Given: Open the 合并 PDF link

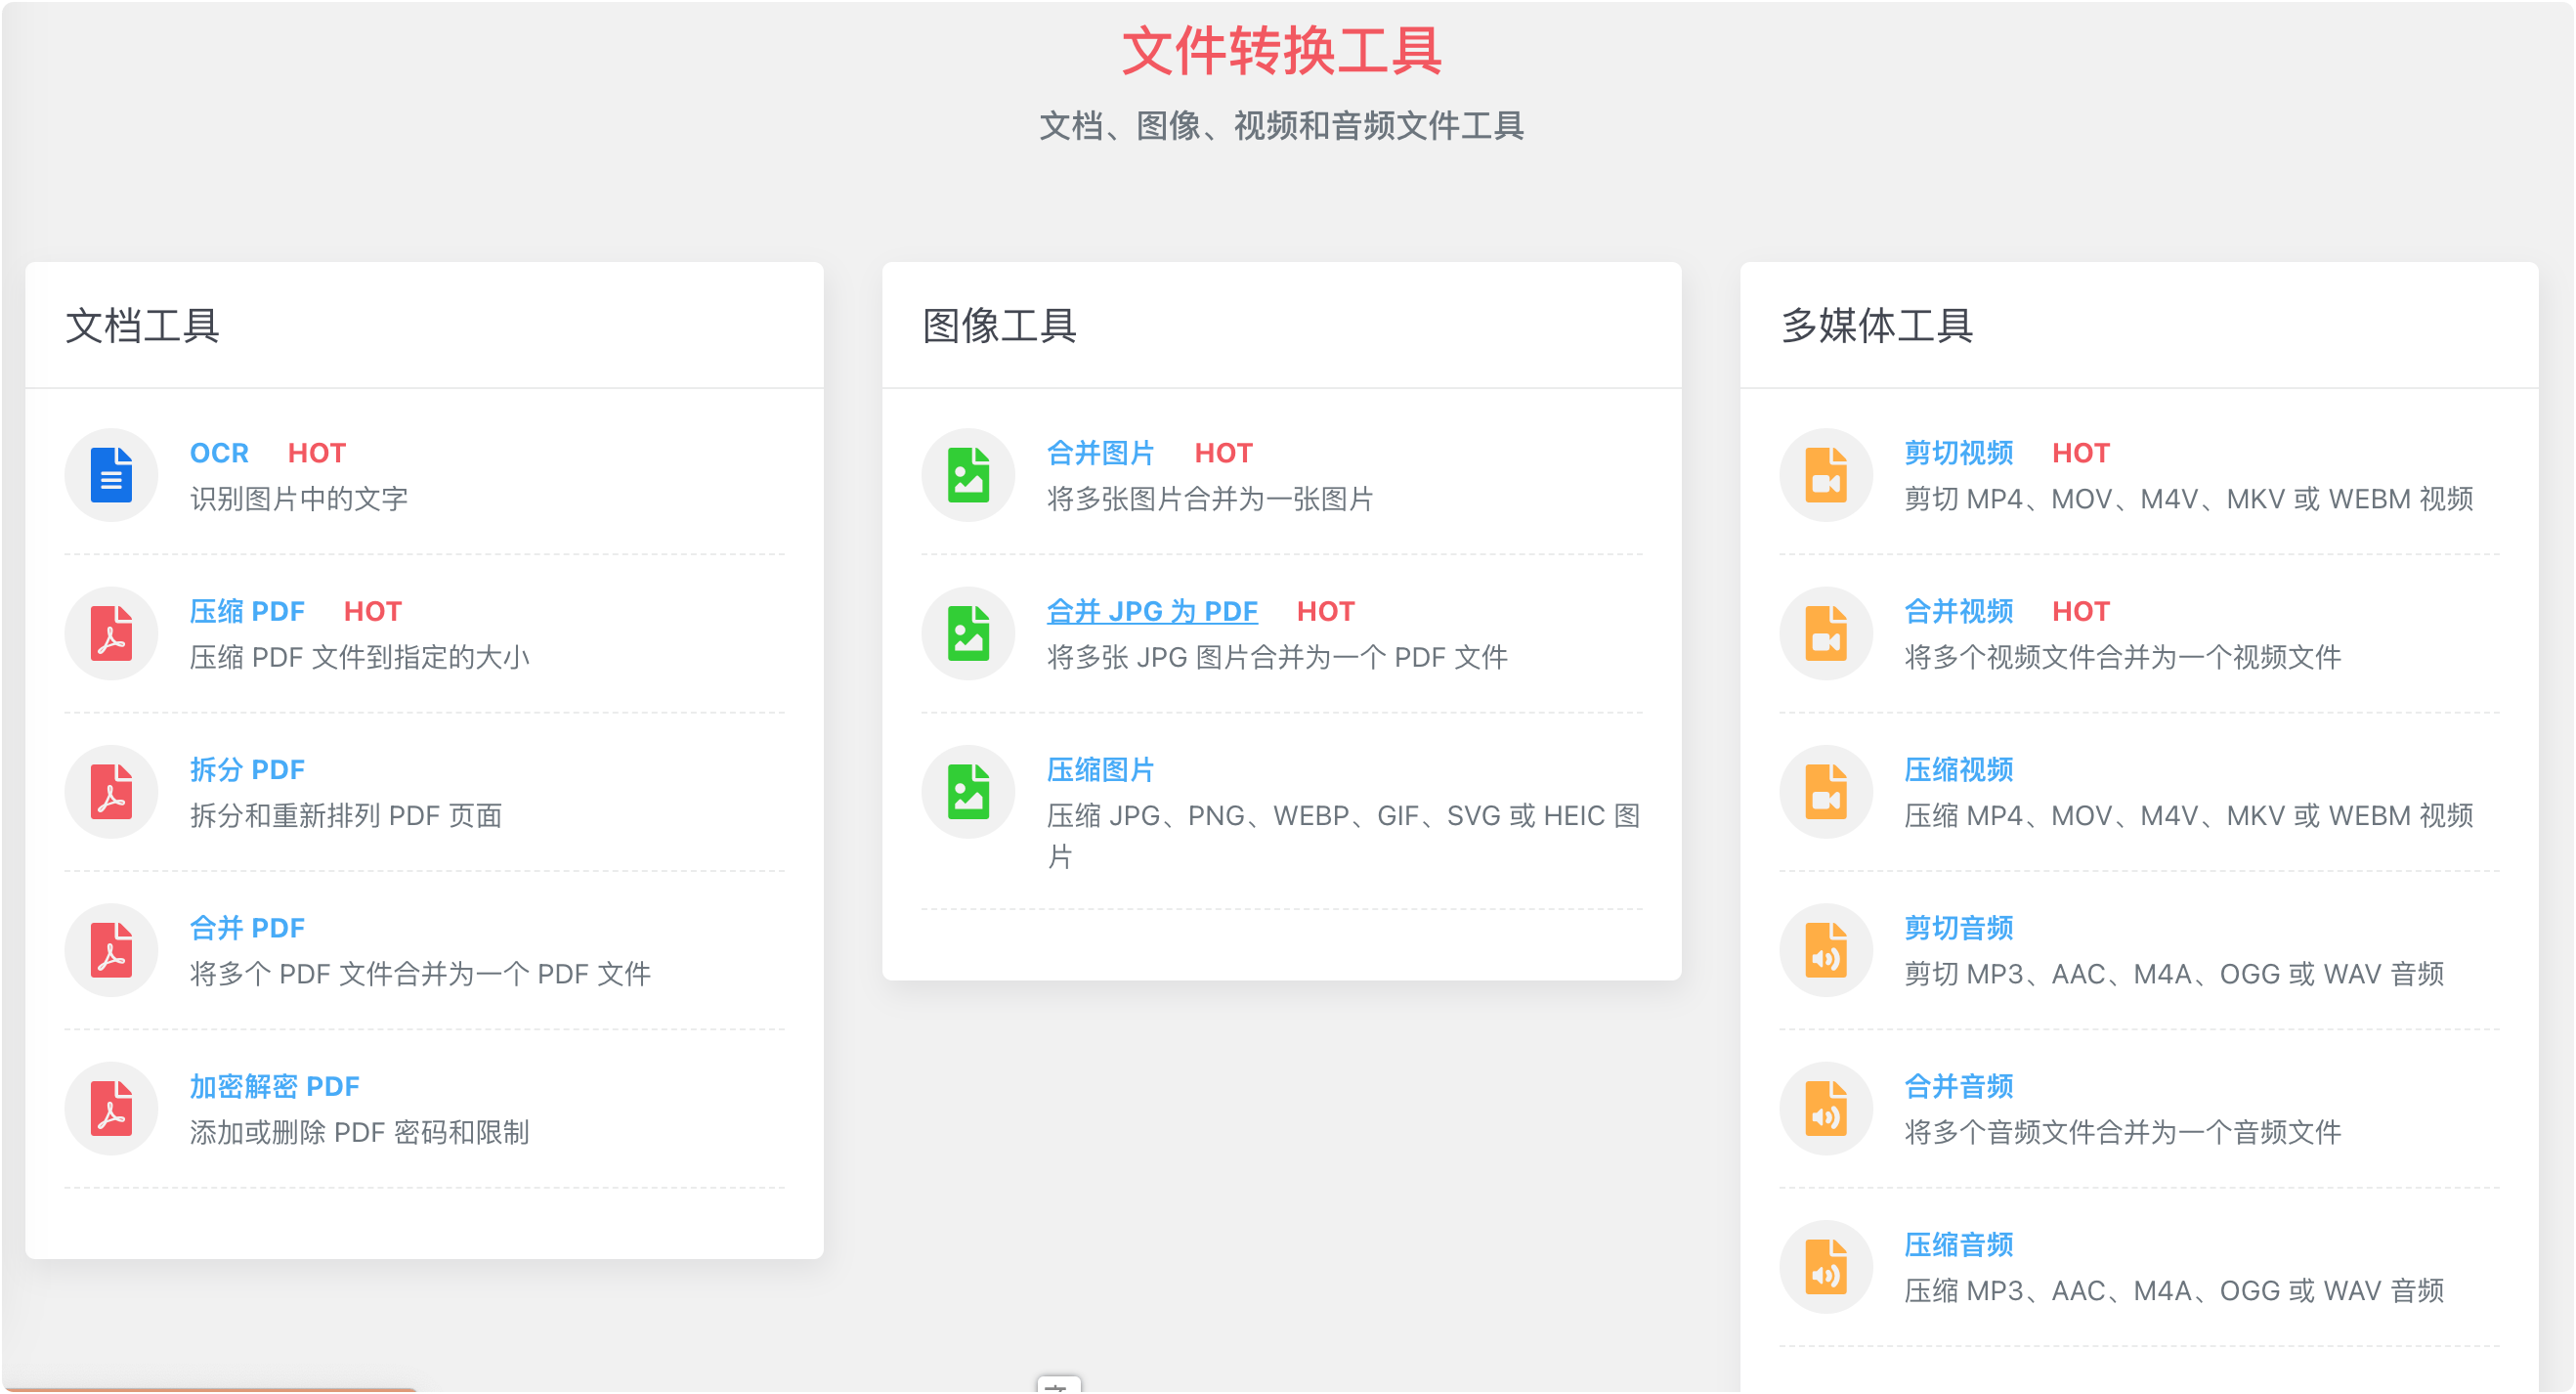Looking at the screenshot, I should (247, 929).
